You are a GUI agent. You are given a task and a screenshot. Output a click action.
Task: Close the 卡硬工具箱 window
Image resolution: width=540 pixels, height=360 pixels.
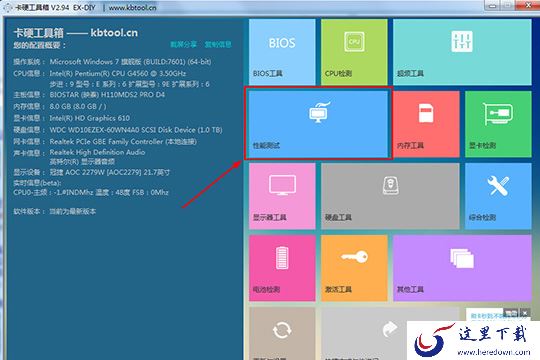pyautogui.click(x=527, y=5)
